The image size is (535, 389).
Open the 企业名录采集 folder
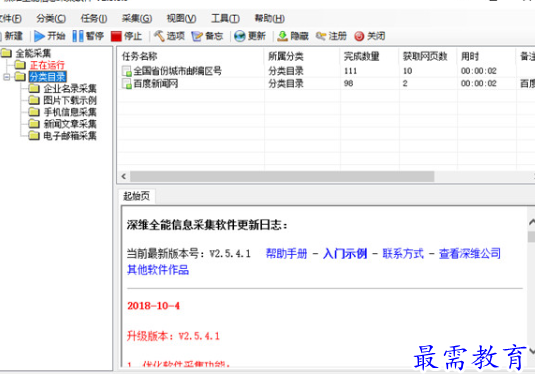[x=70, y=89]
